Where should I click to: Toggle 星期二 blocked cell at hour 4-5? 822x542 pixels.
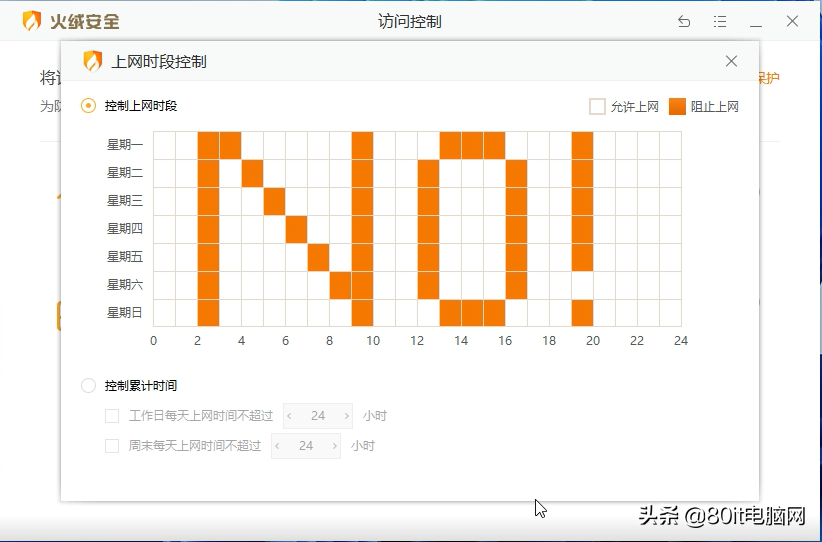point(252,174)
